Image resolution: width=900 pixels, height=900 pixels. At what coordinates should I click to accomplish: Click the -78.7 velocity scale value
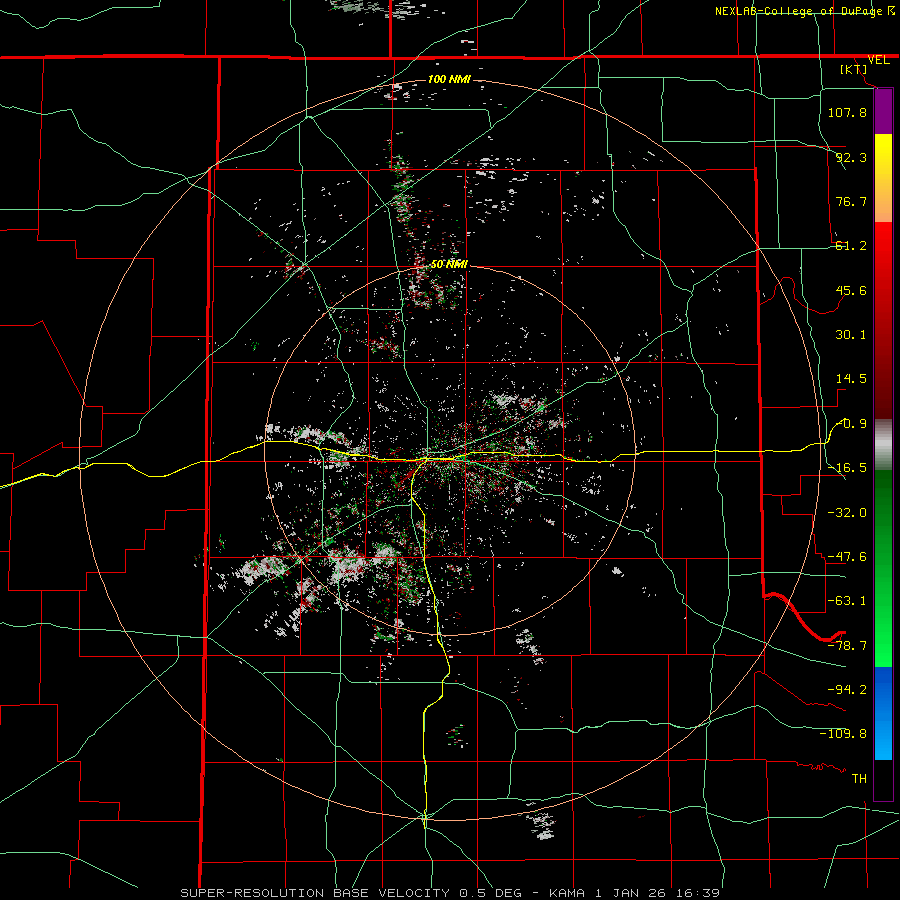(847, 646)
